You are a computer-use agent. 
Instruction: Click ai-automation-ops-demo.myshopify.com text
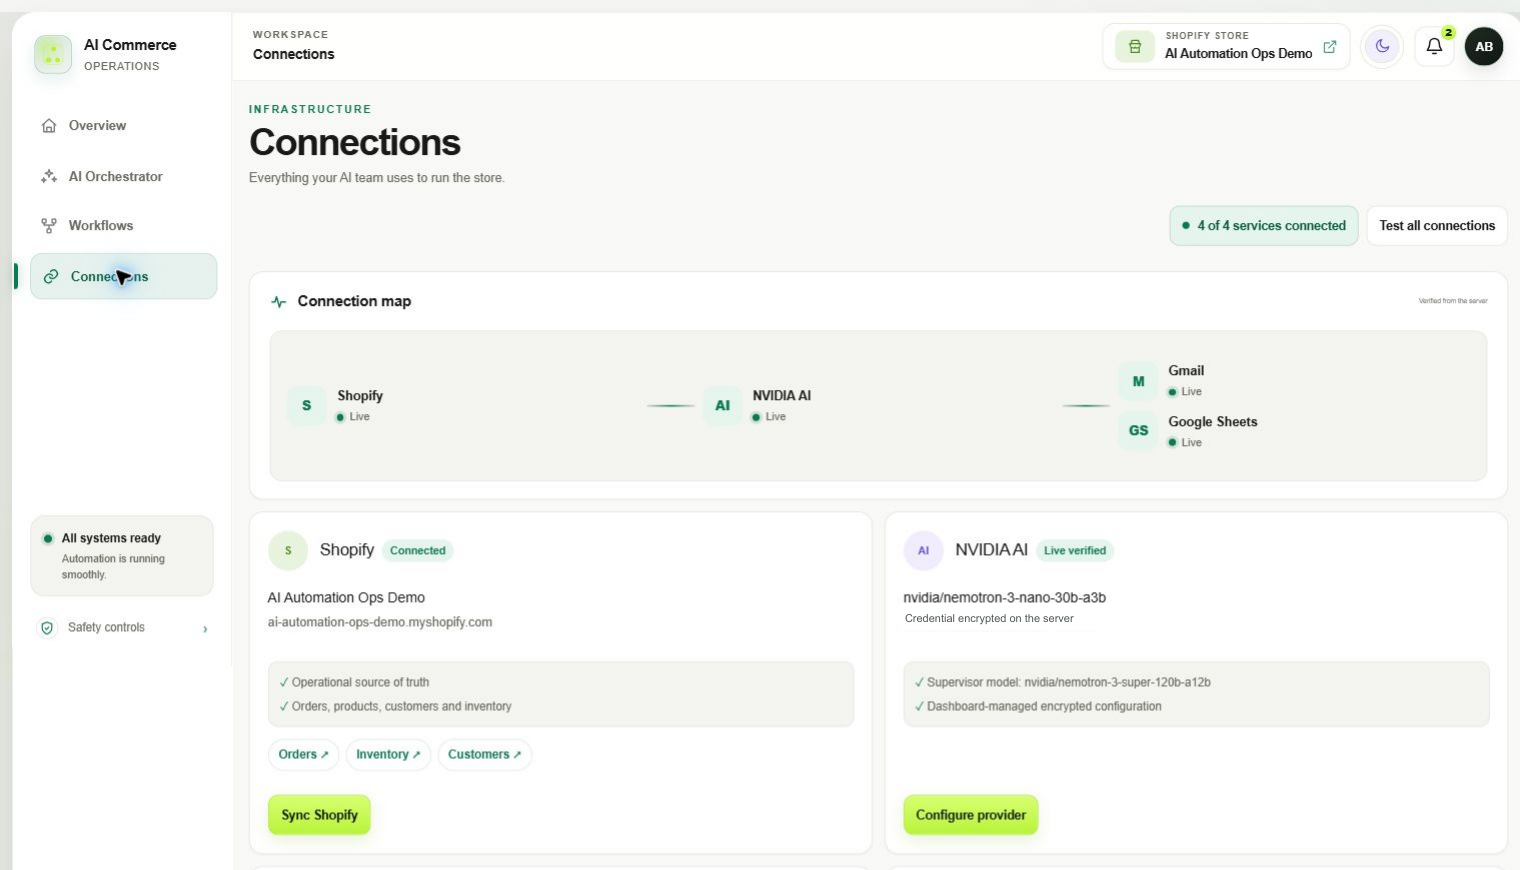click(380, 622)
